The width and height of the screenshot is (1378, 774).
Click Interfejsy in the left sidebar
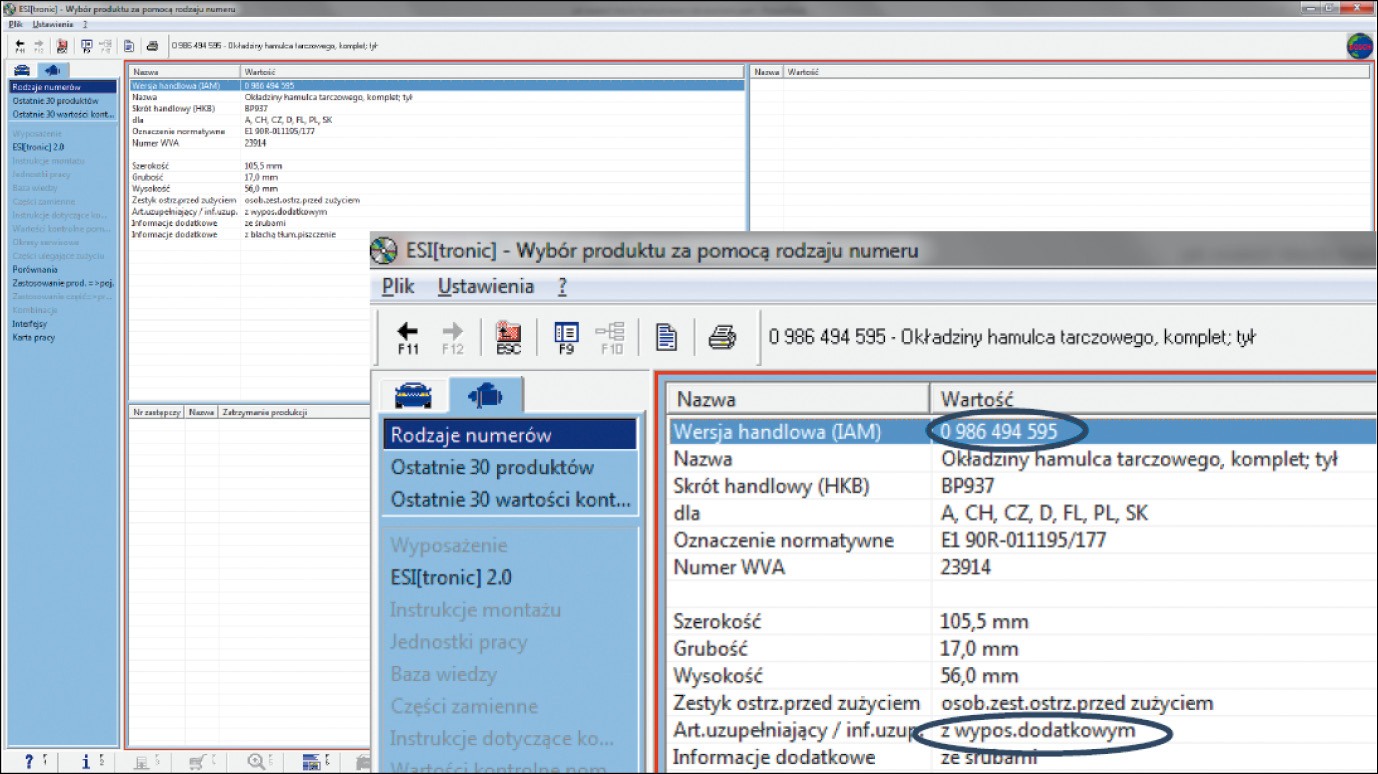[x=30, y=324]
